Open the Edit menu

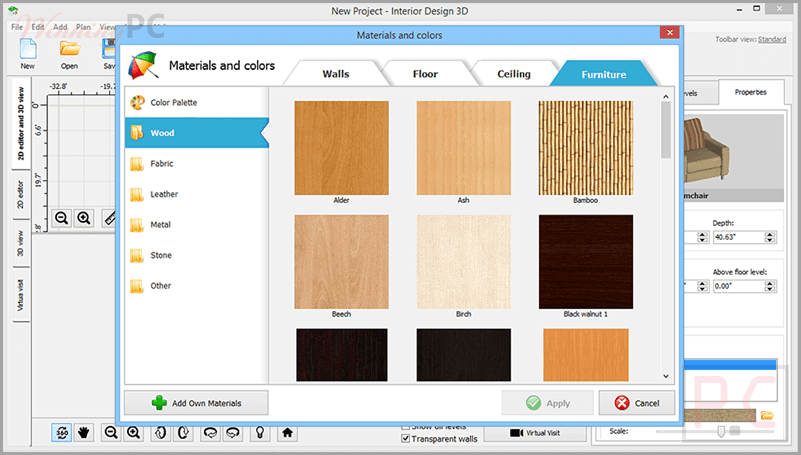pos(38,27)
